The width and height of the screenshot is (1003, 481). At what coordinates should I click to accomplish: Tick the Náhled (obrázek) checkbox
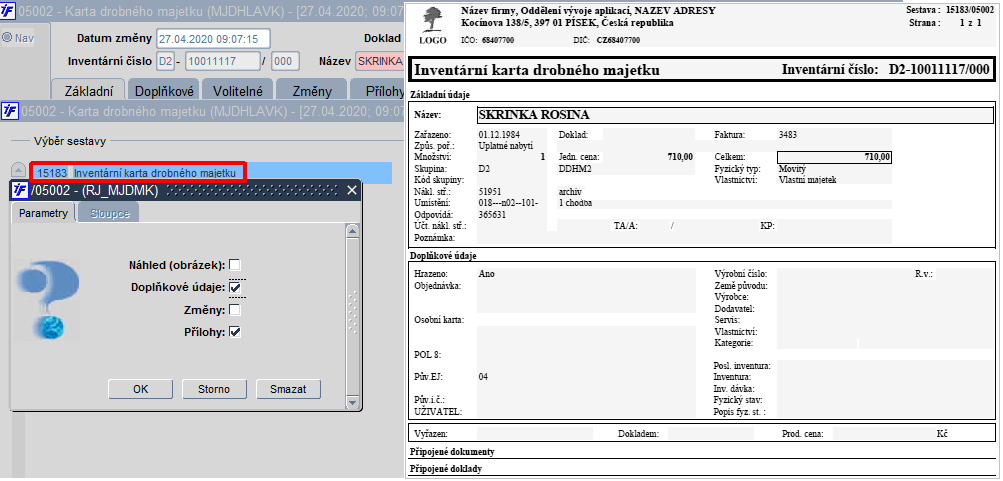pyautogui.click(x=235, y=265)
